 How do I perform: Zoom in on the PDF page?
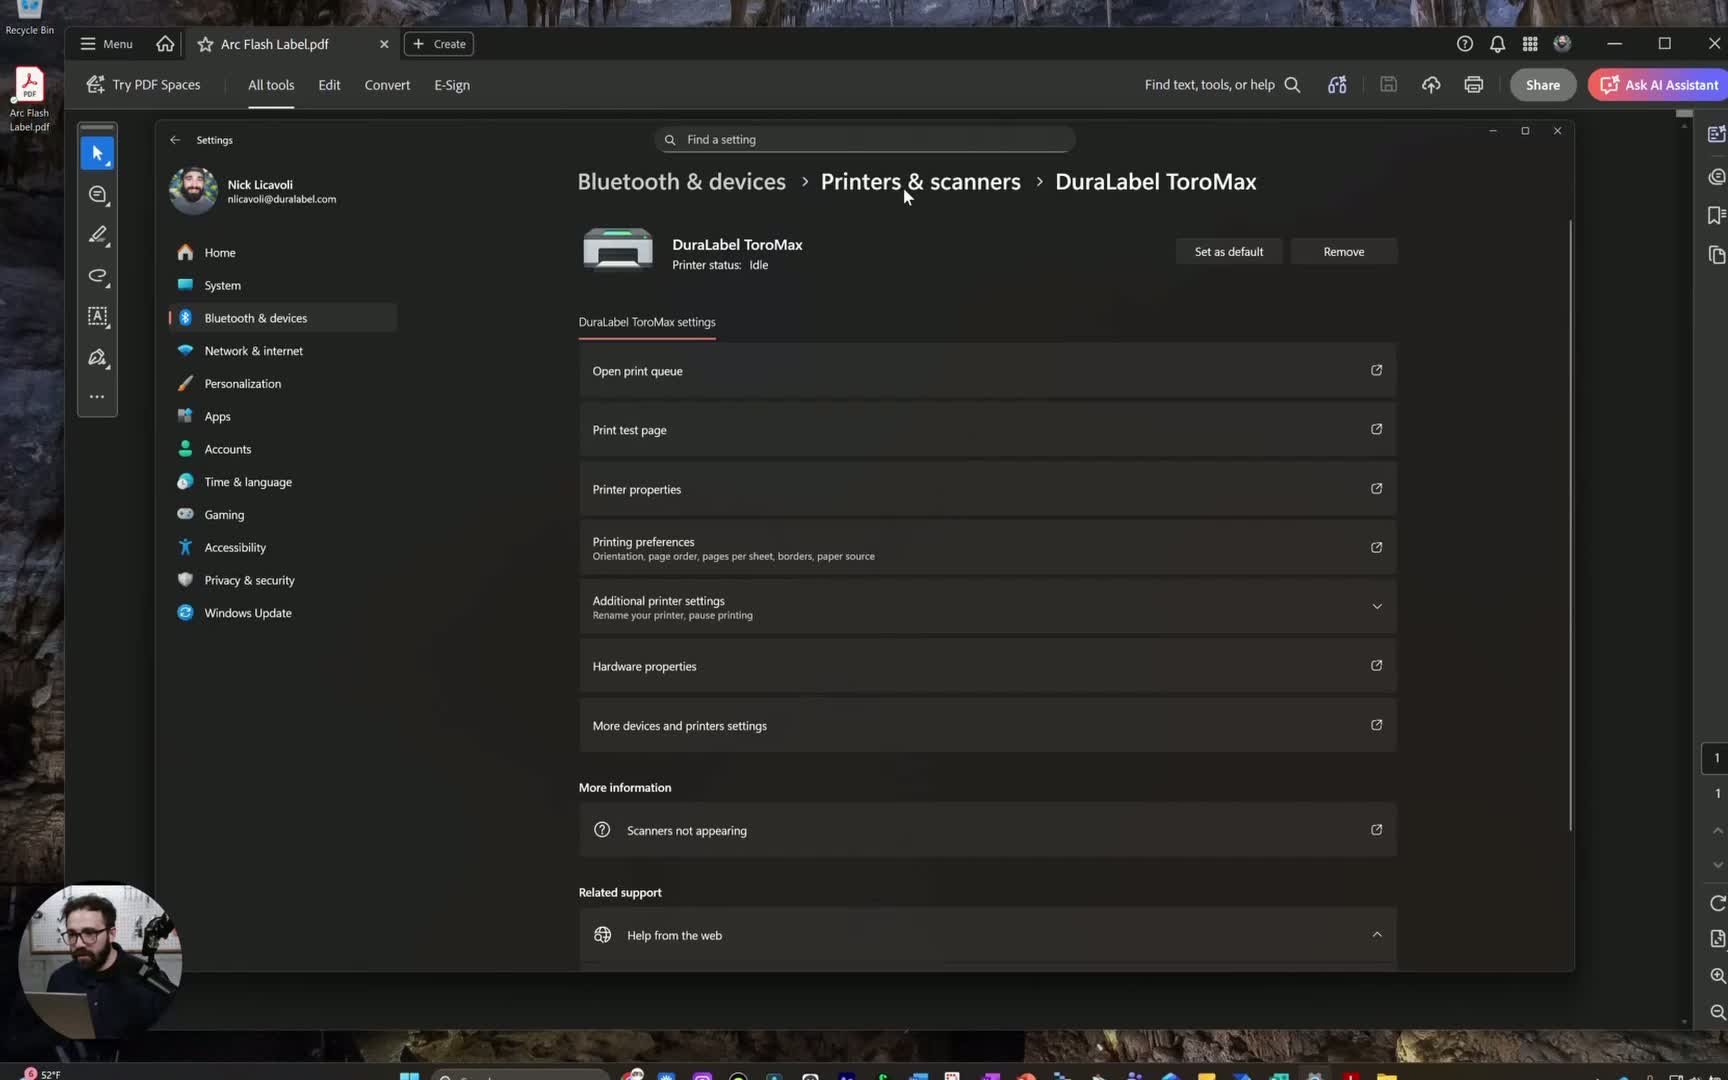1717,975
